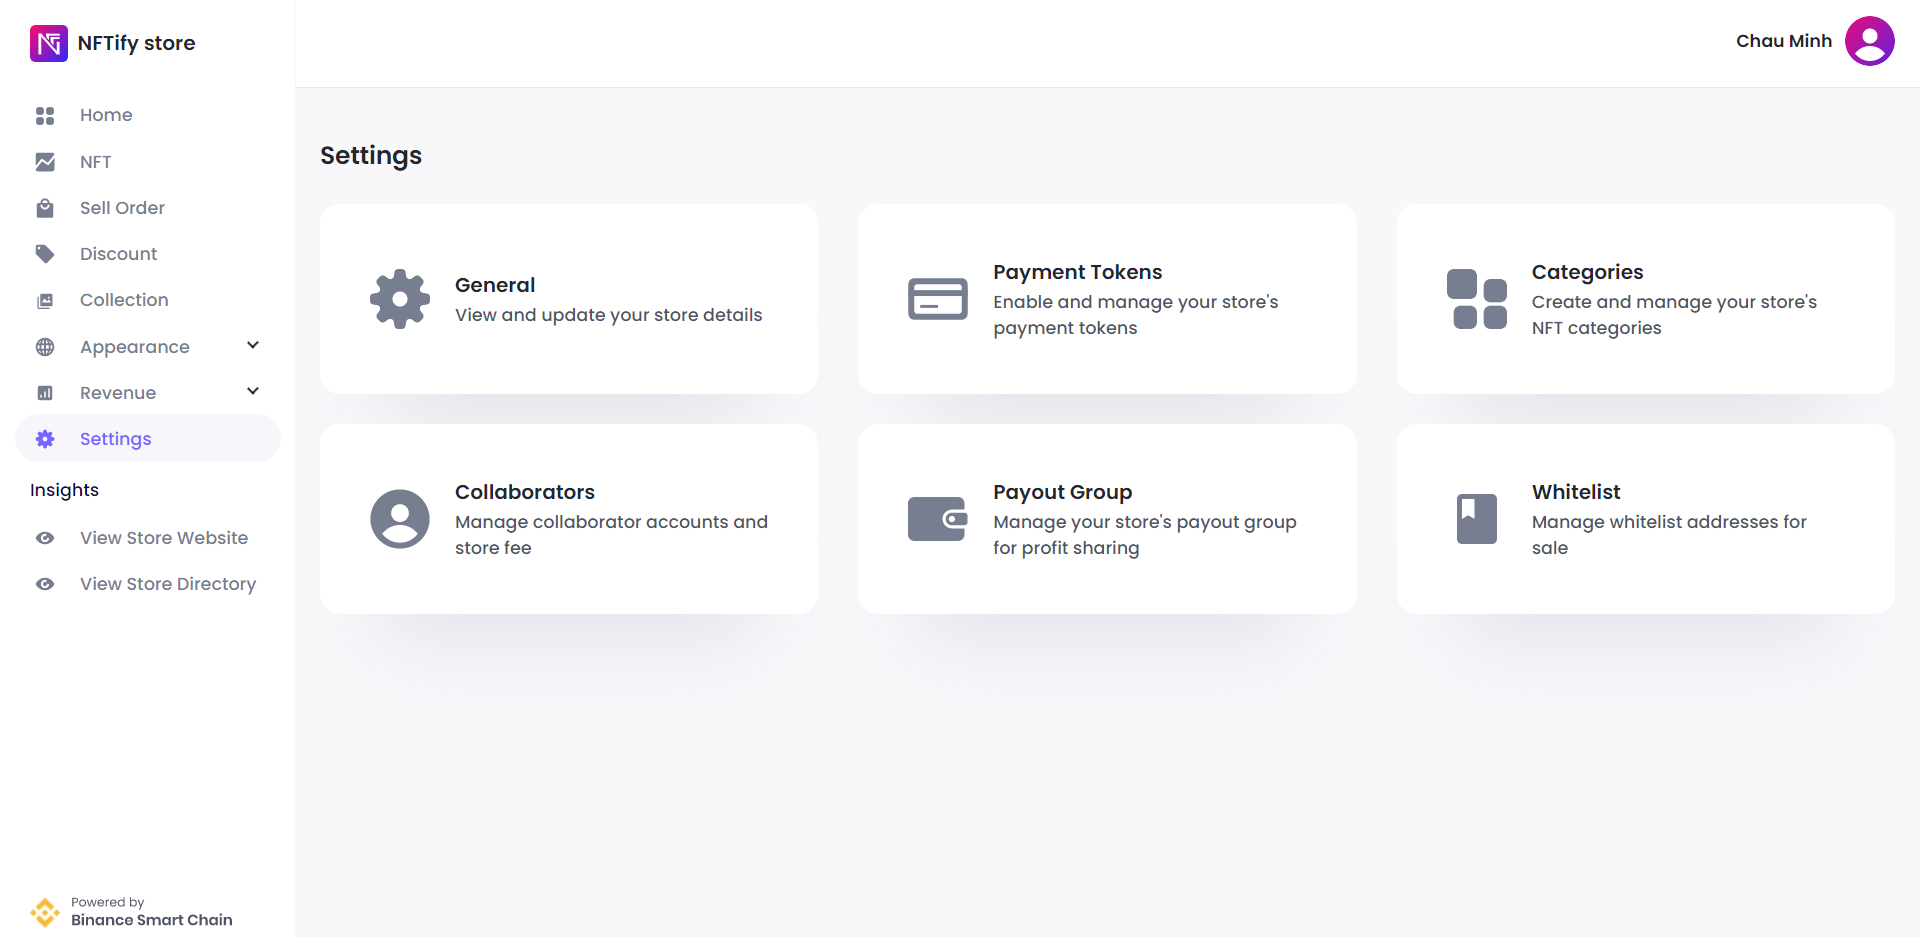Open the Whitelist card title
This screenshot has height=937, width=1920.
(x=1576, y=492)
